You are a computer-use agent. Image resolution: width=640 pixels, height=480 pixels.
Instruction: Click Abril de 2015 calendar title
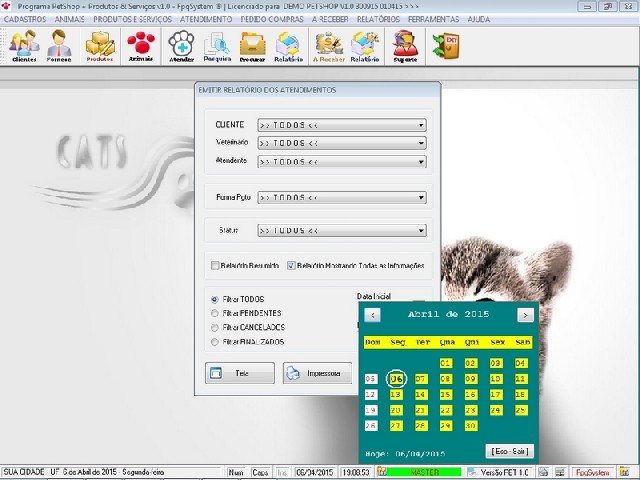tap(448, 314)
